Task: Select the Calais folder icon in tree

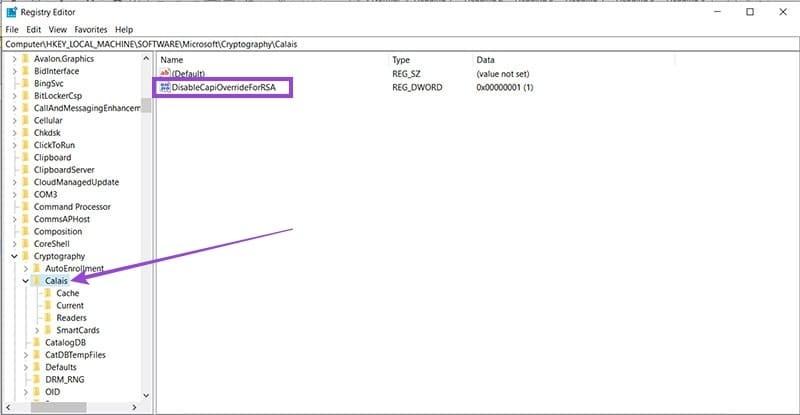Action: coord(37,281)
